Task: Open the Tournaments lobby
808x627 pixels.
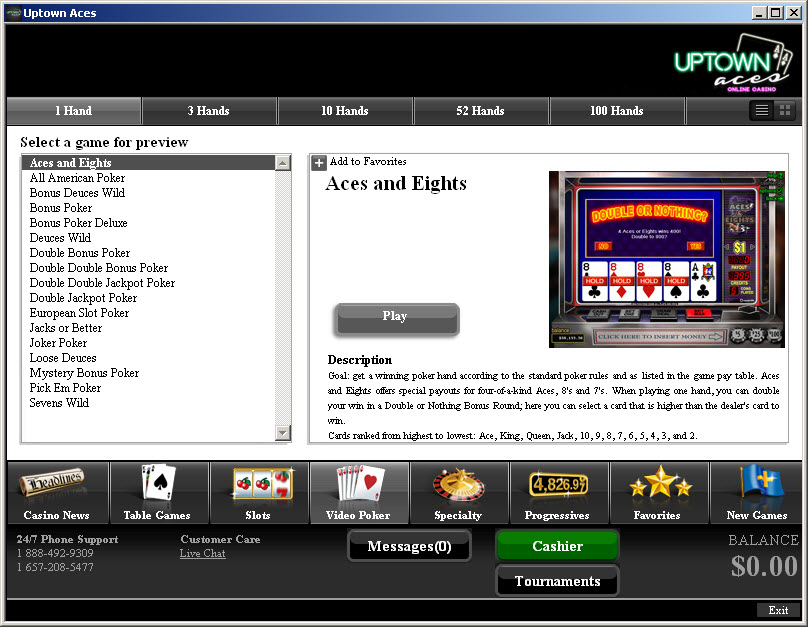Action: coord(557,581)
